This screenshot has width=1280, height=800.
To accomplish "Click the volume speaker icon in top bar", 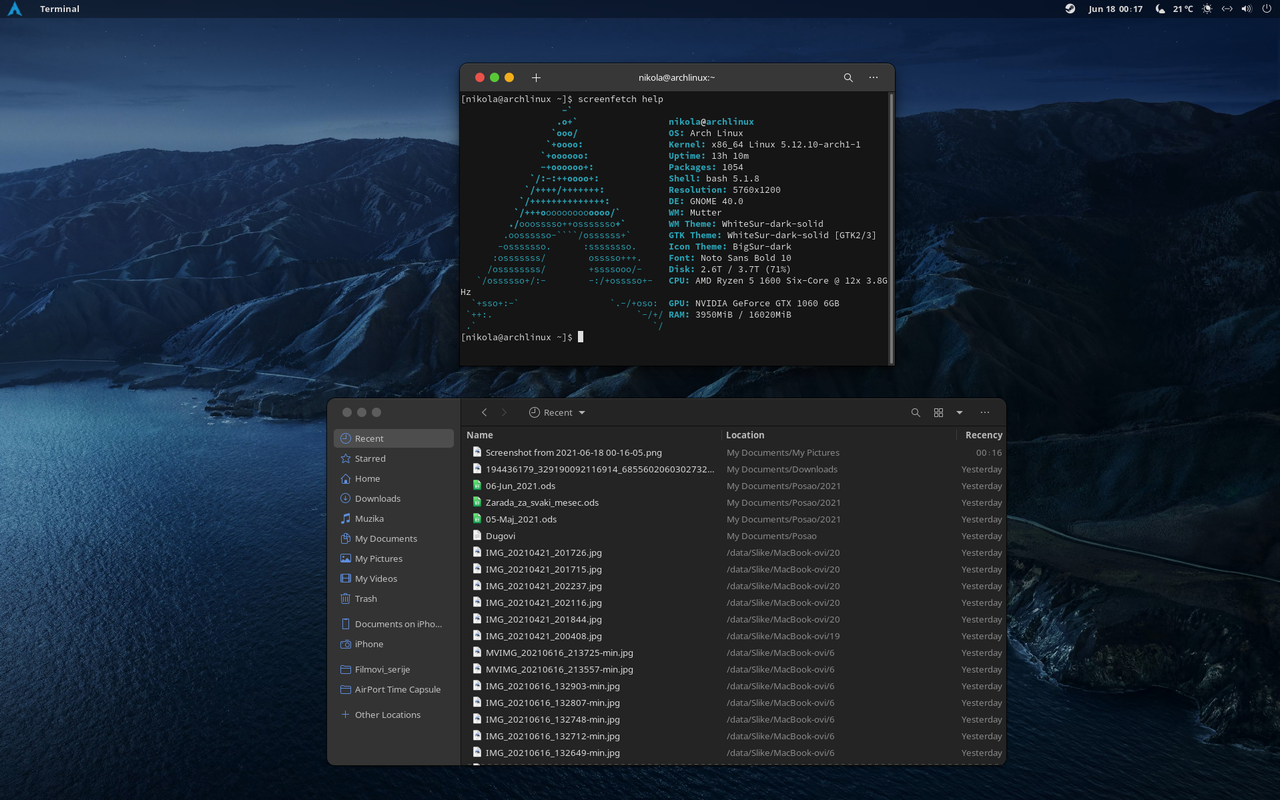I will pyautogui.click(x=1246, y=9).
